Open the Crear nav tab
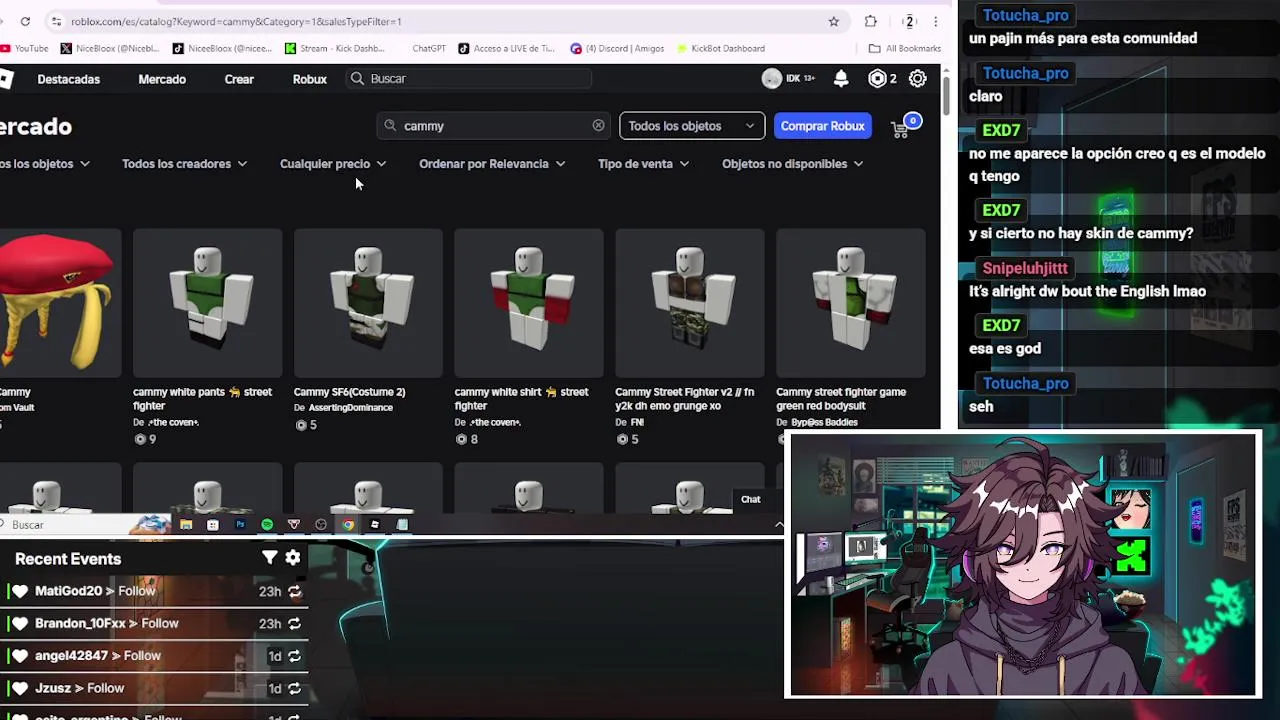 (x=239, y=79)
